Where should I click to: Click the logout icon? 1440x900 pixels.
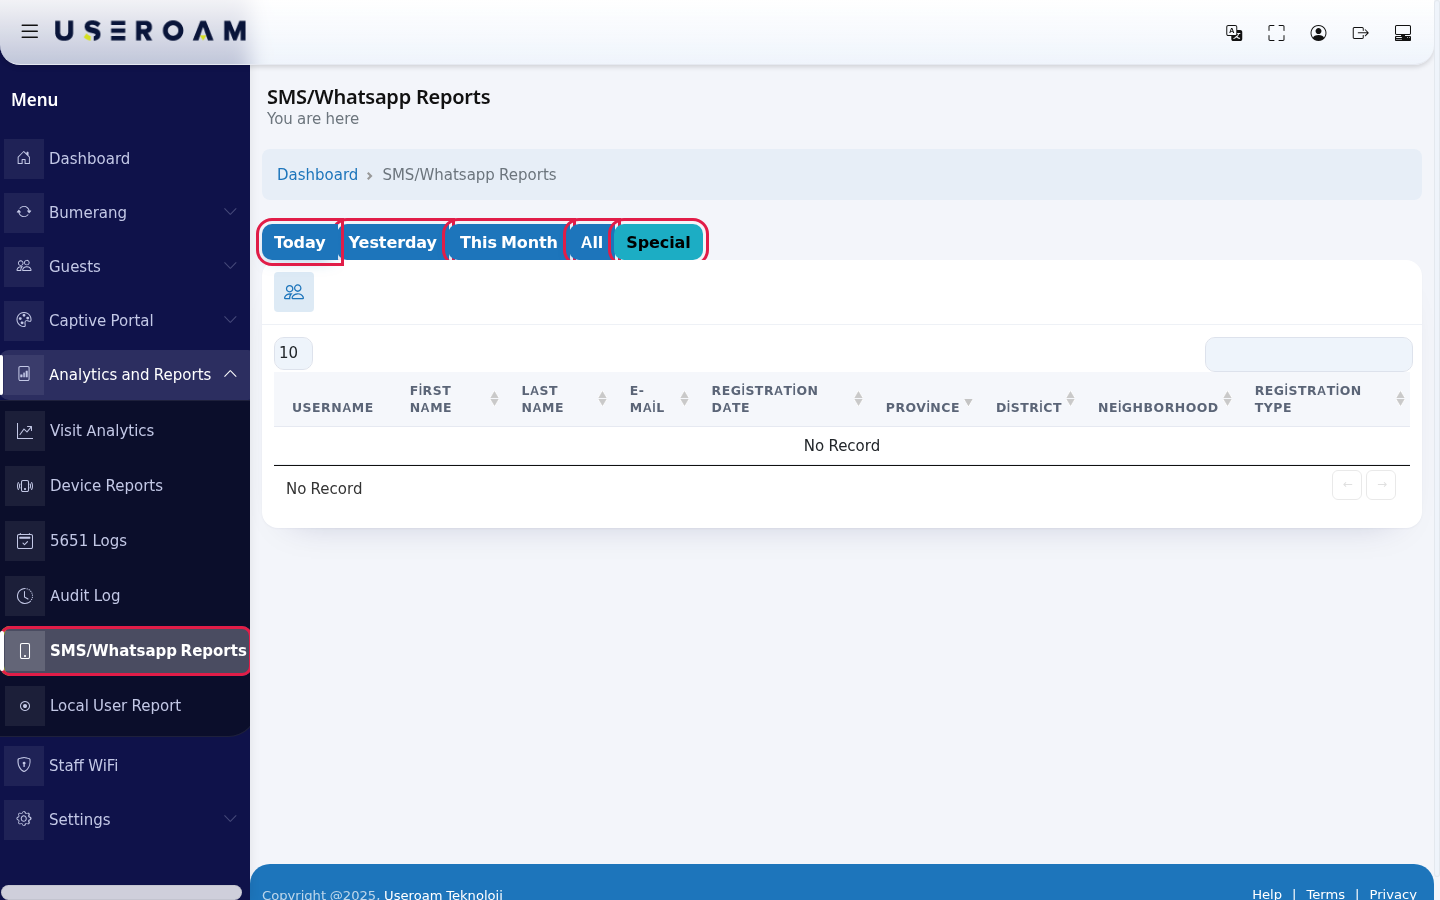[x=1360, y=33]
